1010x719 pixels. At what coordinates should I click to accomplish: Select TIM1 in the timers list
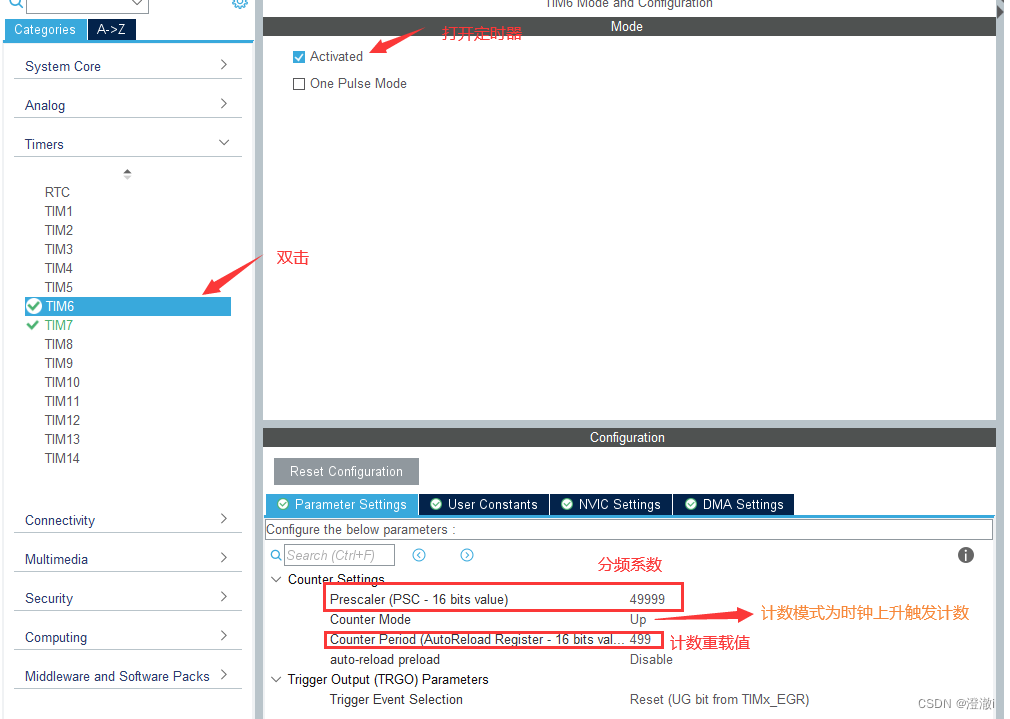59,211
